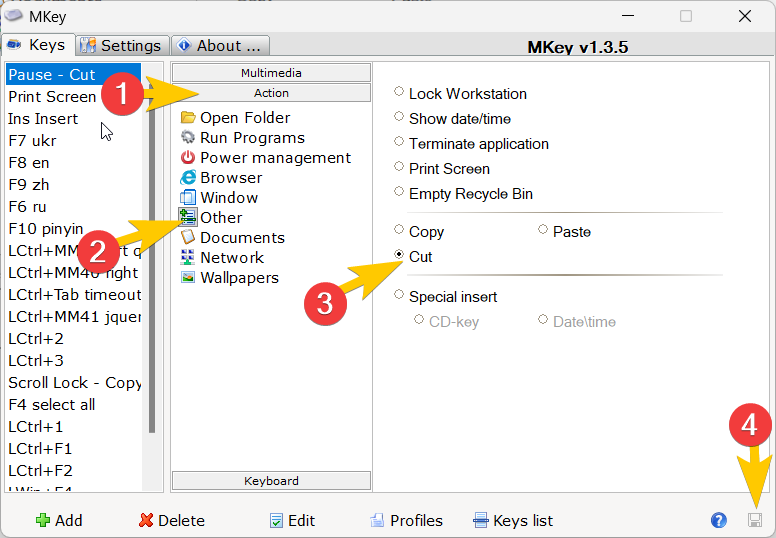Click the Delete button label
Screen dimensions: 776x538
click(181, 521)
